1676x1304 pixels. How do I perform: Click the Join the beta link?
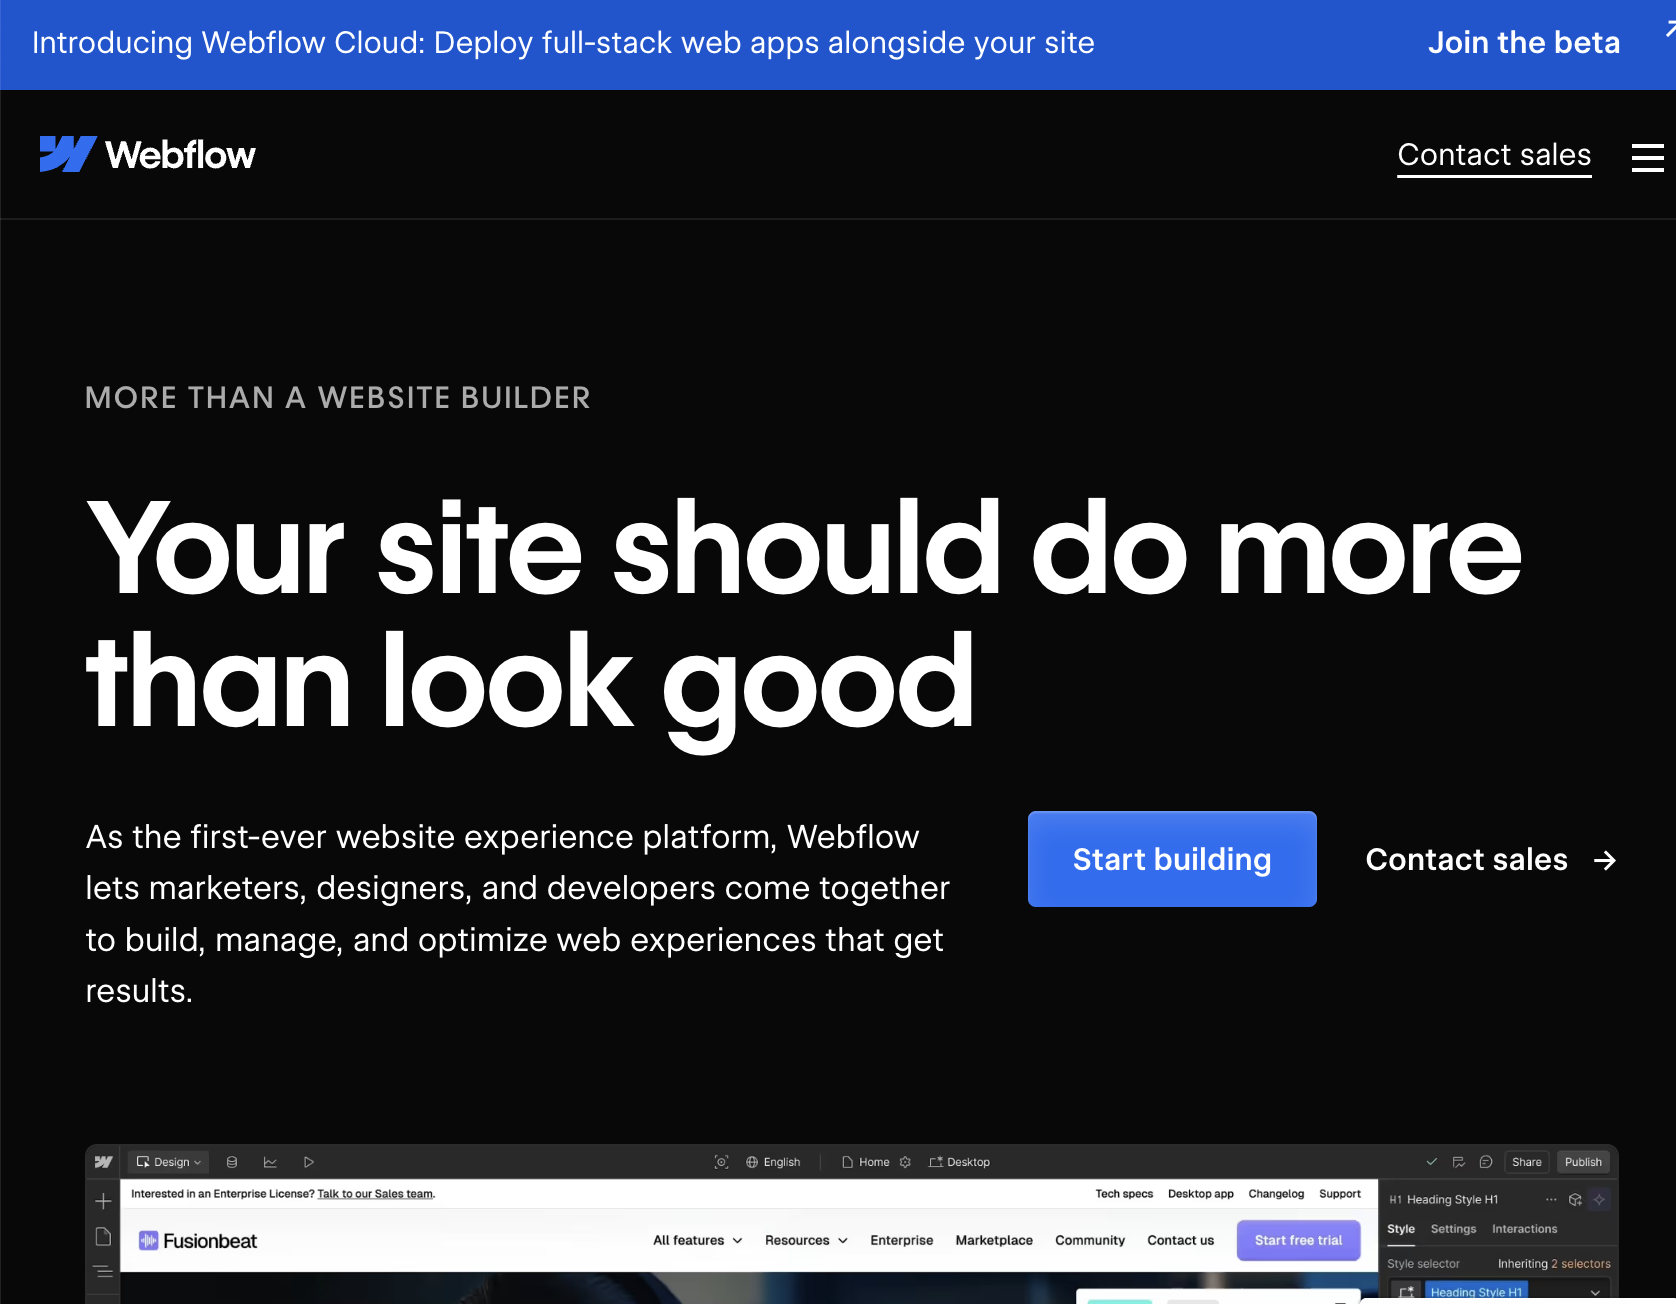coord(1523,43)
